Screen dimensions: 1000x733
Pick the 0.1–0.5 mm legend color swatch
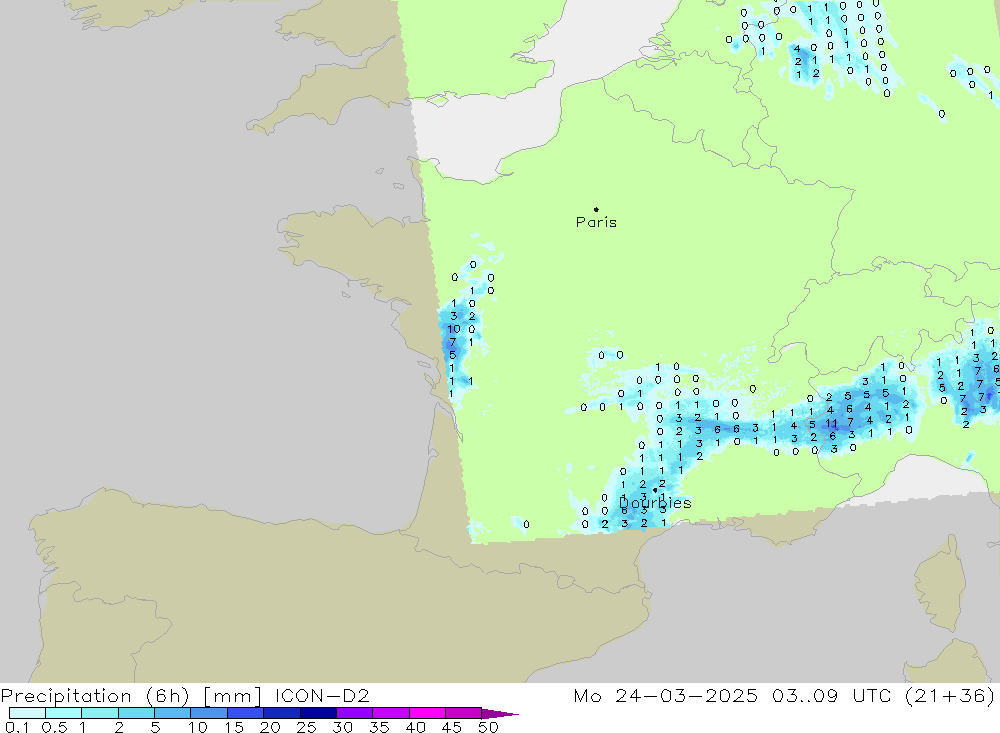[27, 713]
